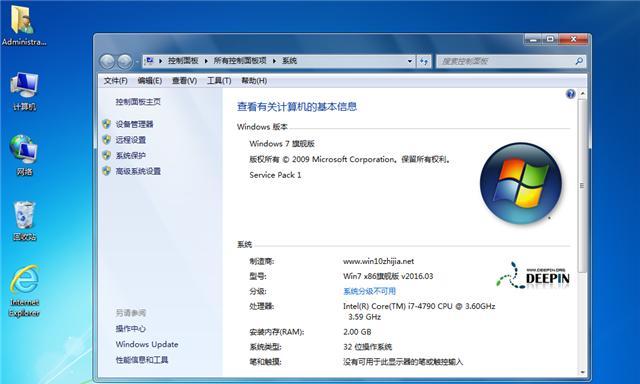
Task: Open the 编辑(E) menu
Action: [150, 81]
